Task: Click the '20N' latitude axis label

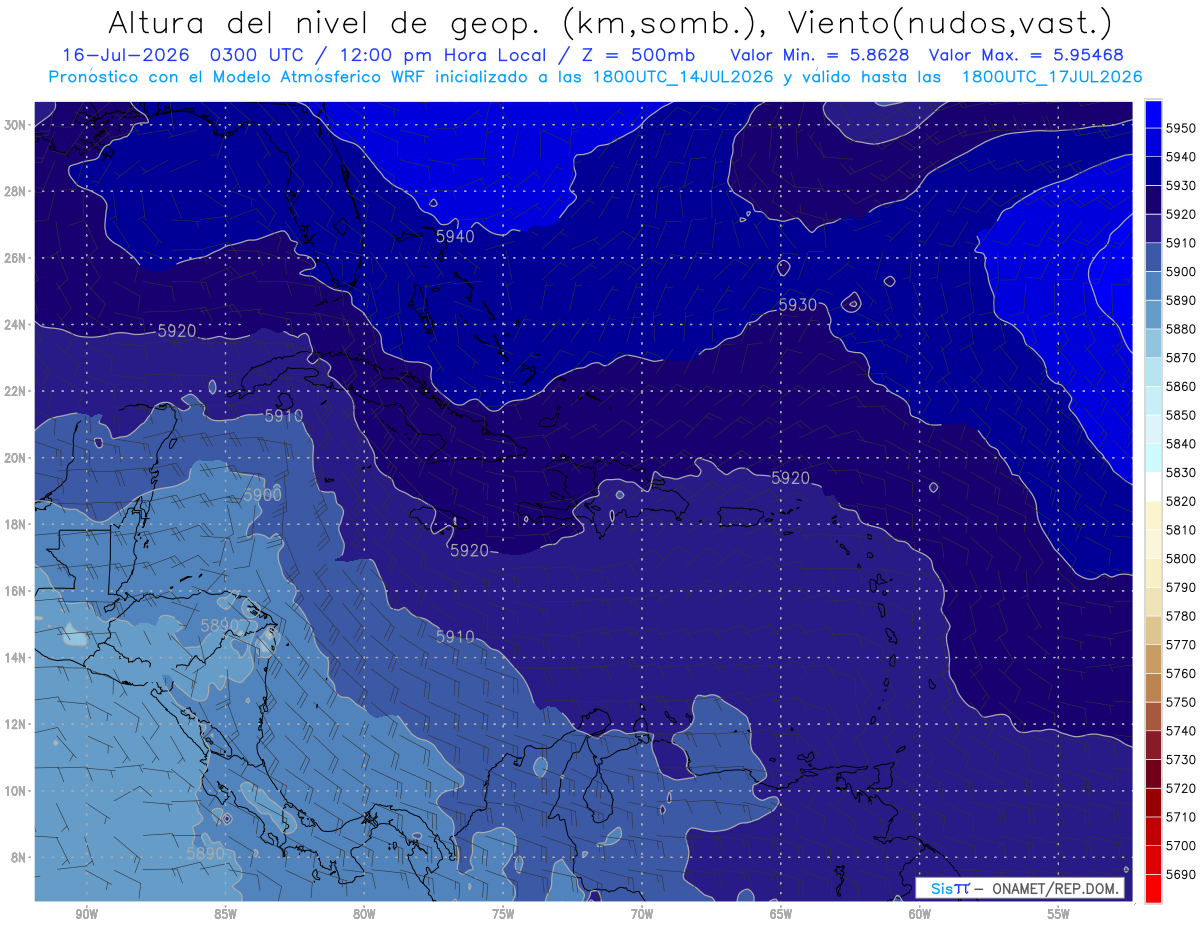Action: [15, 458]
